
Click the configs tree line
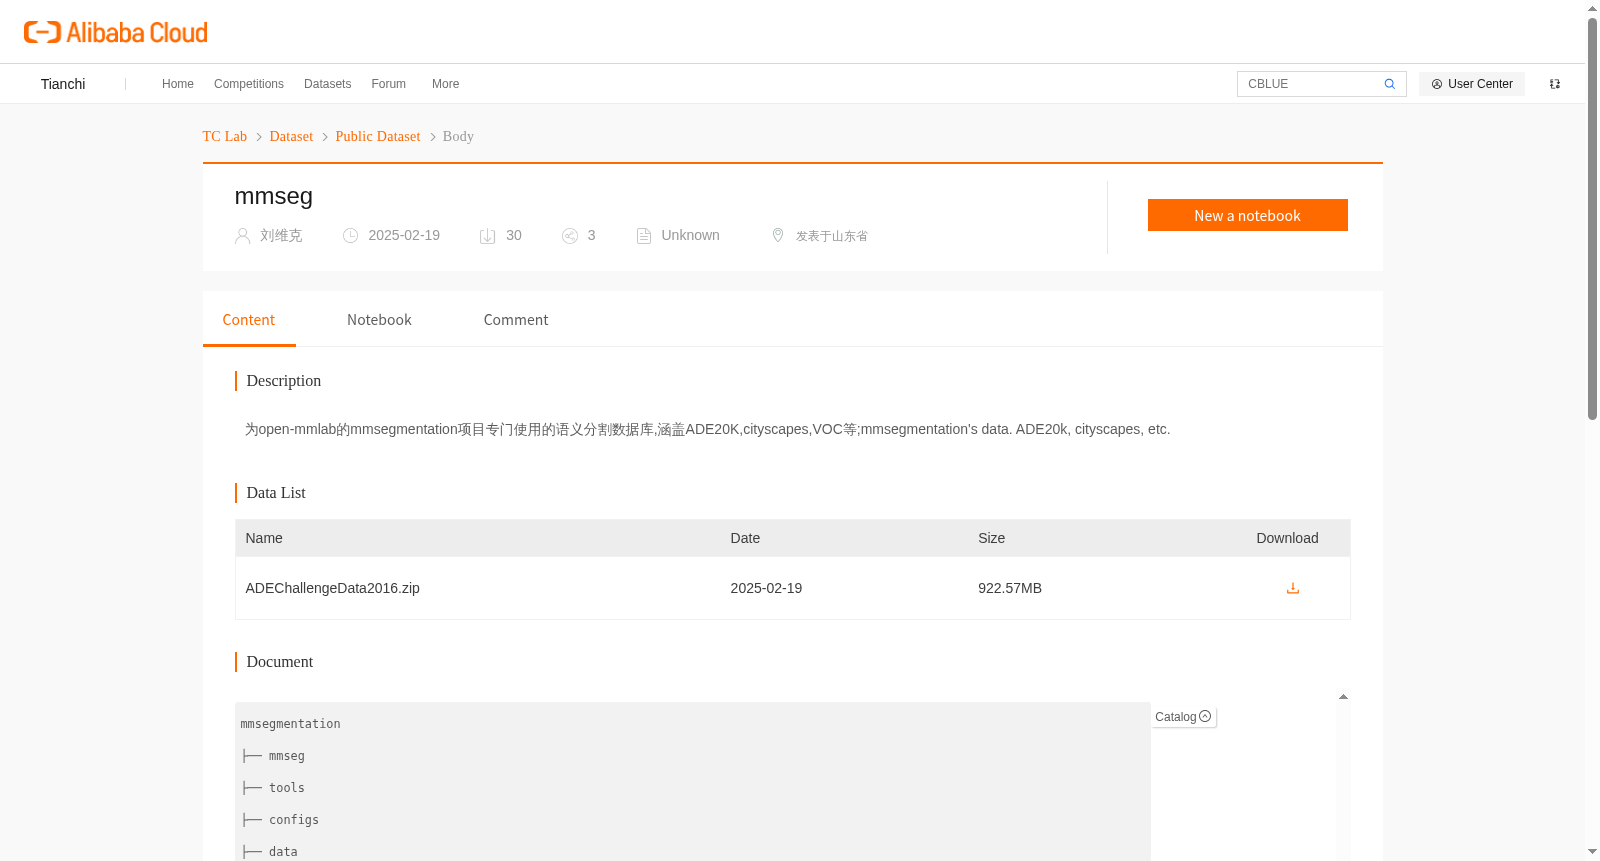pyautogui.click(x=280, y=820)
